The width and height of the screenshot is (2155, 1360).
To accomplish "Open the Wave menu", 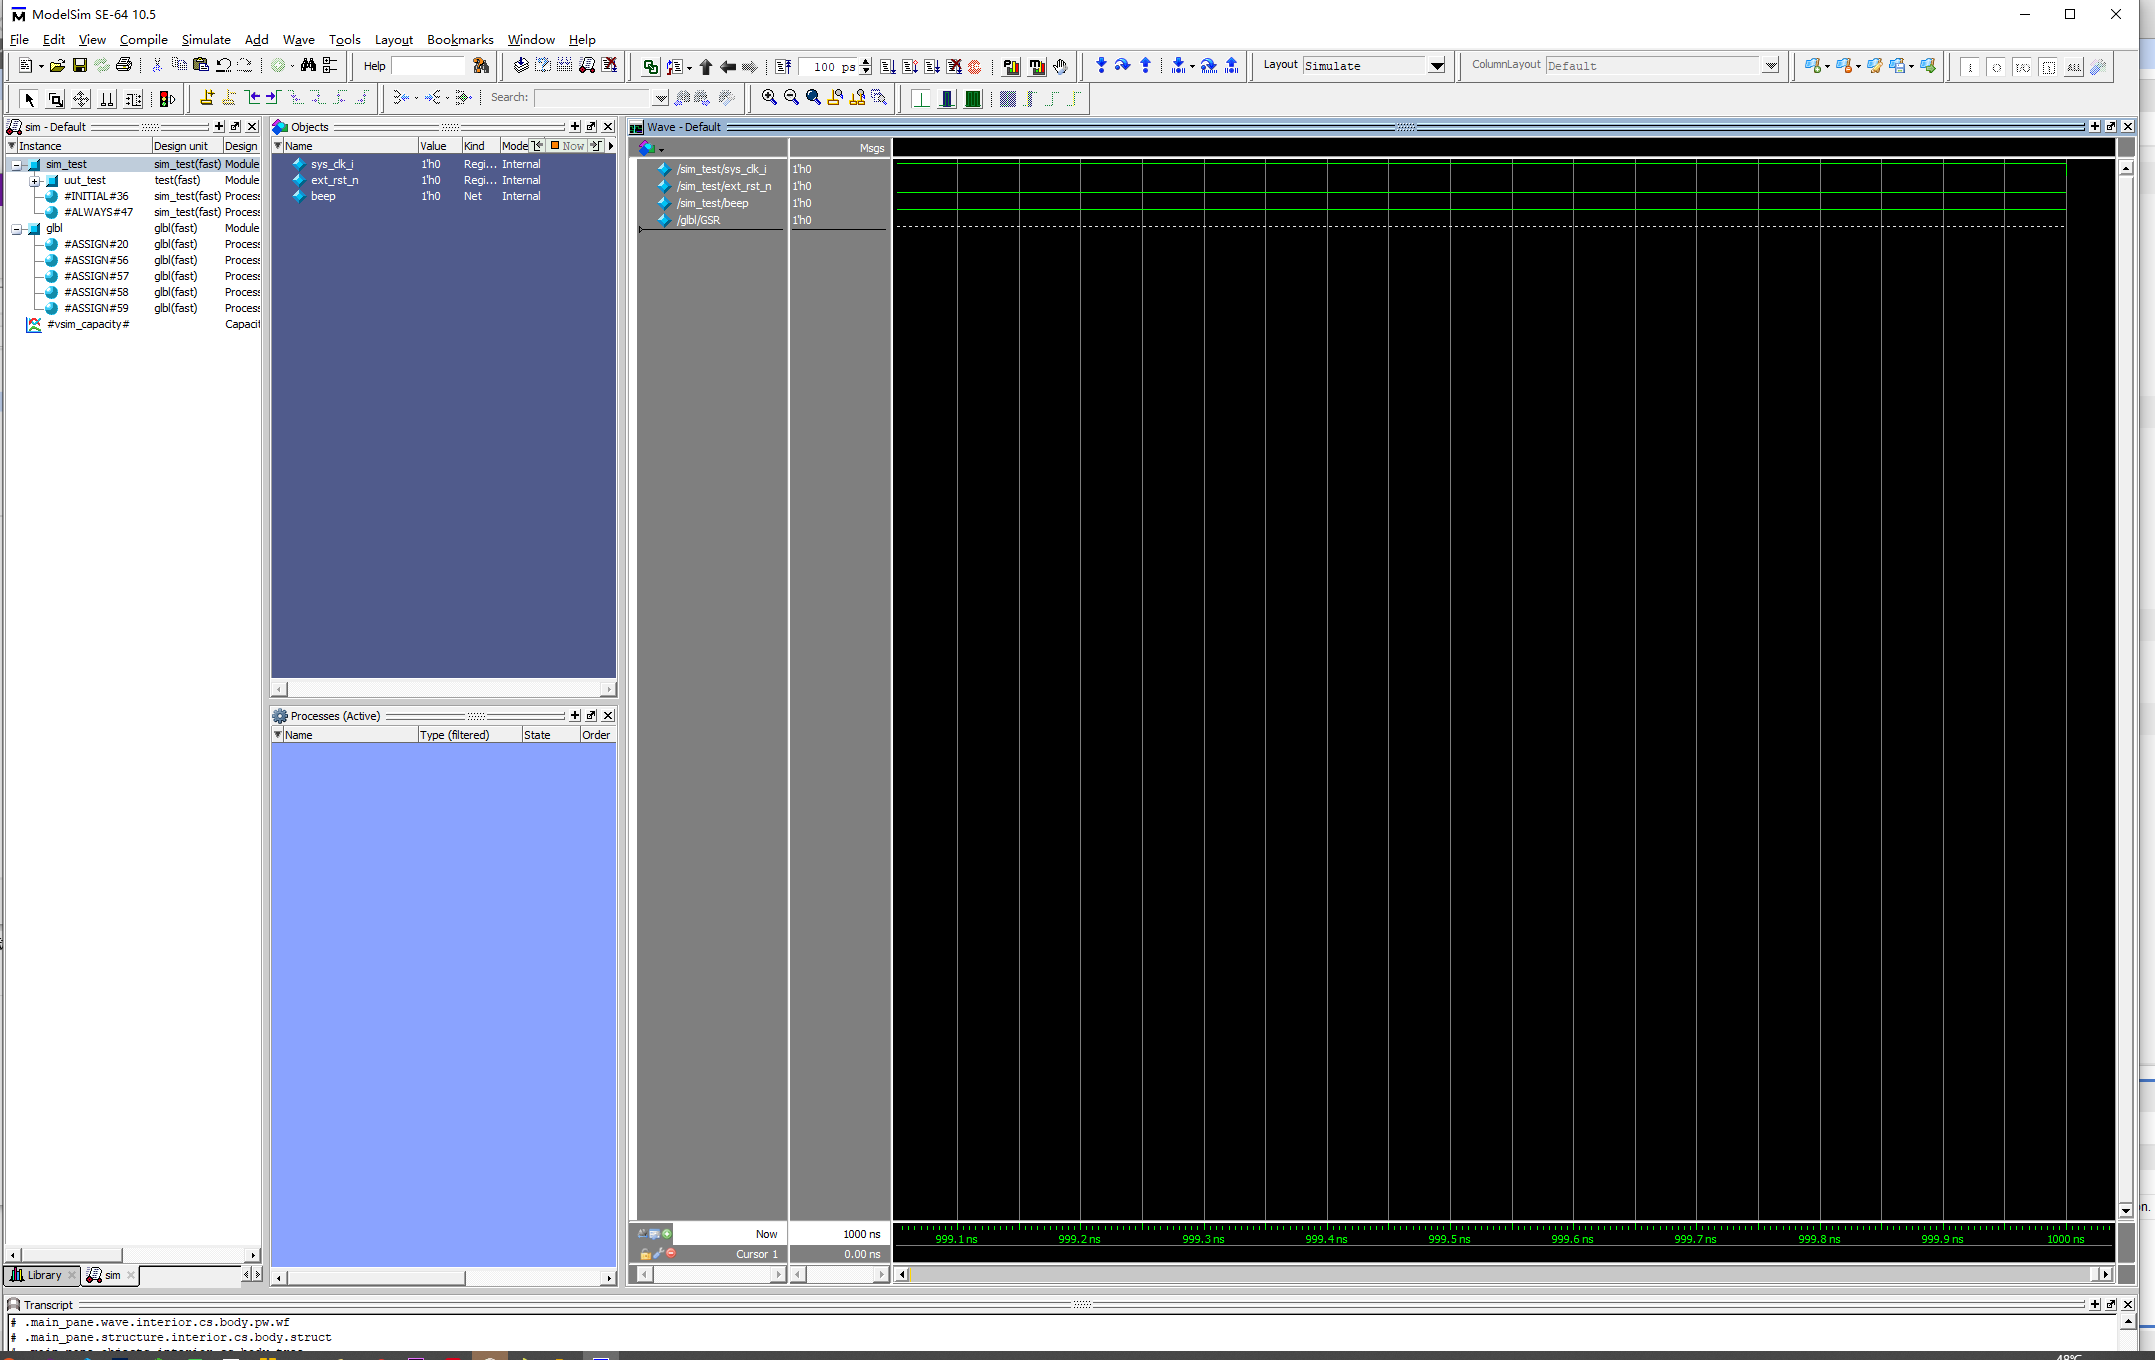I will coord(298,40).
